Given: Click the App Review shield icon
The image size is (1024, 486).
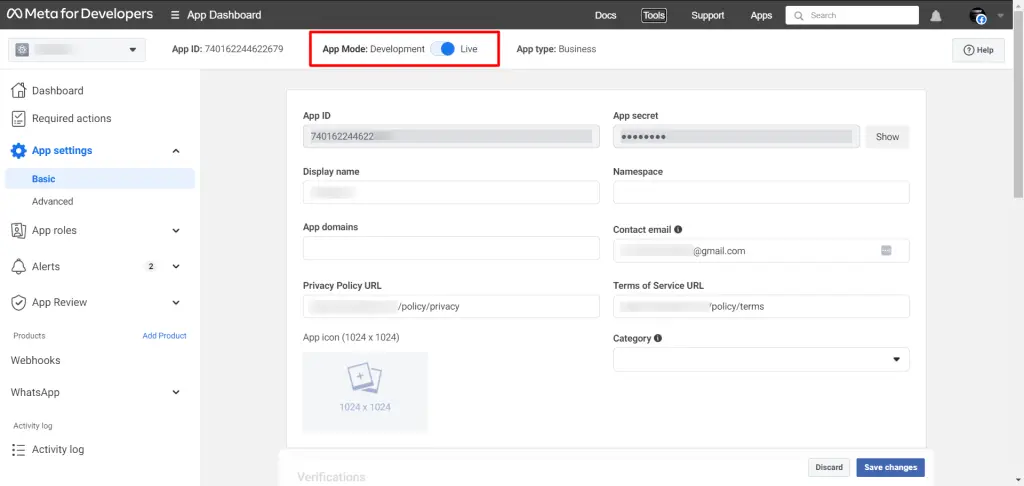Looking at the screenshot, I should [x=19, y=302].
